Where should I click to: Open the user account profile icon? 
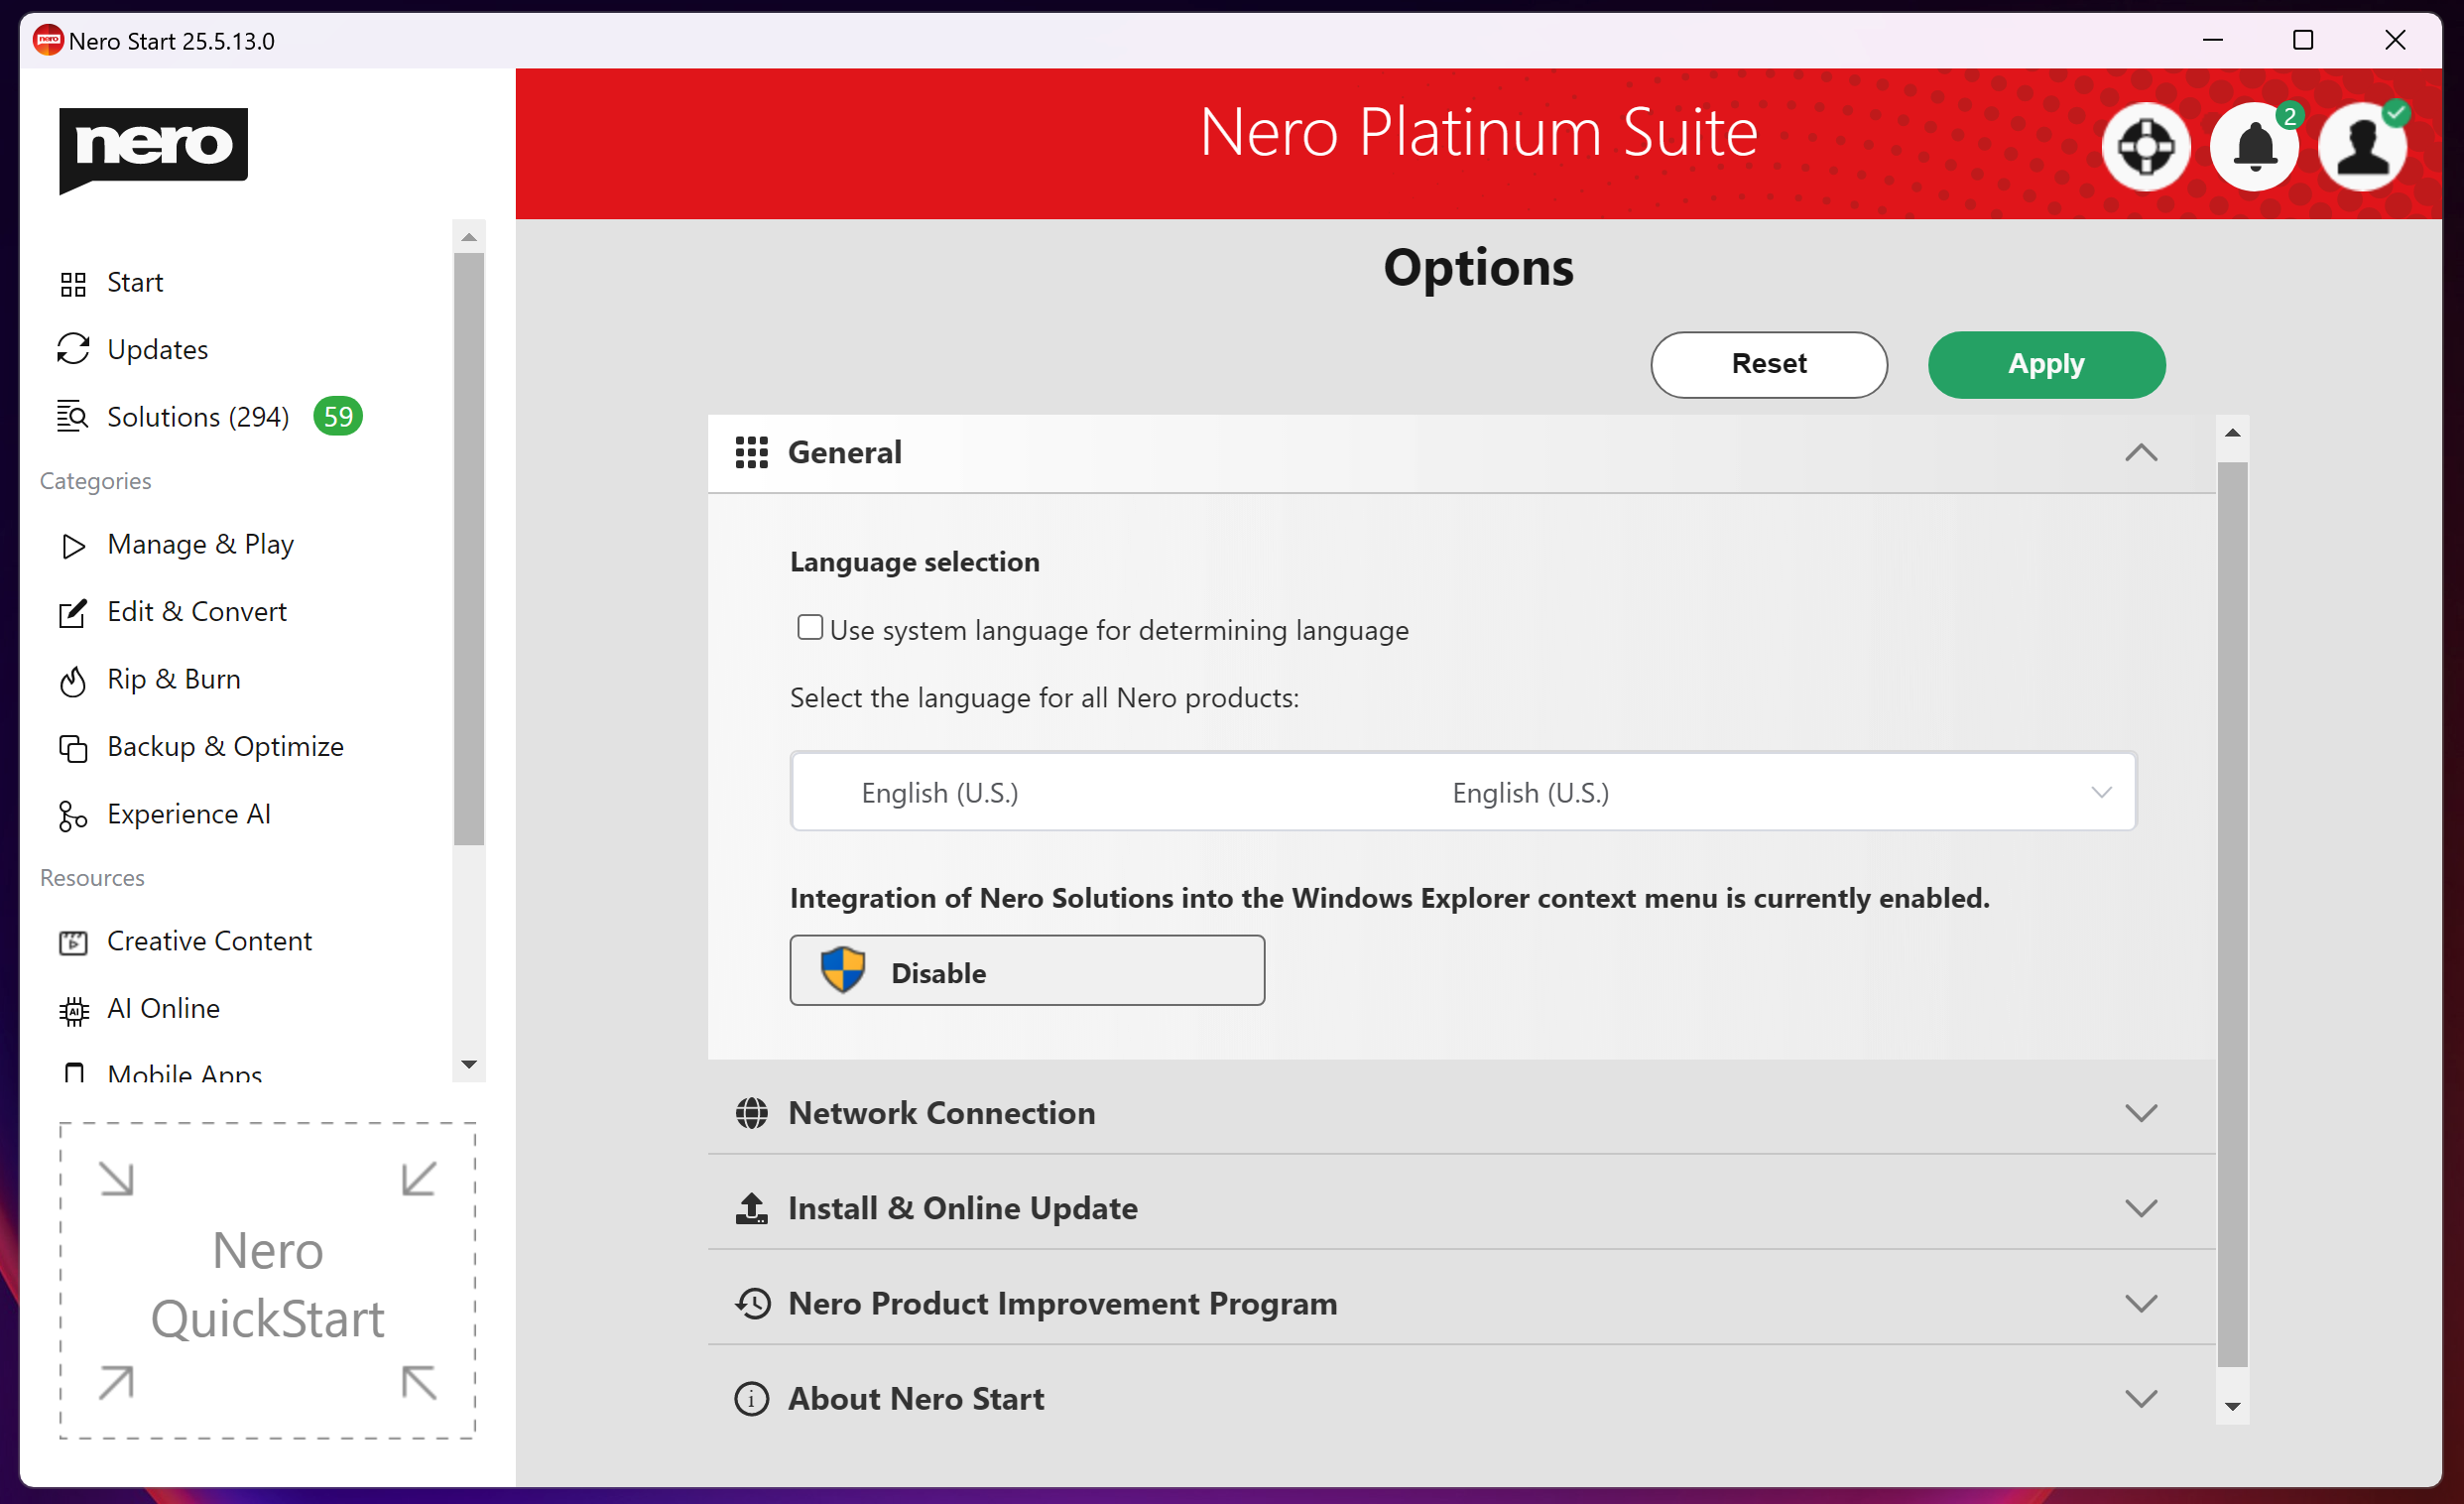coord(2361,147)
